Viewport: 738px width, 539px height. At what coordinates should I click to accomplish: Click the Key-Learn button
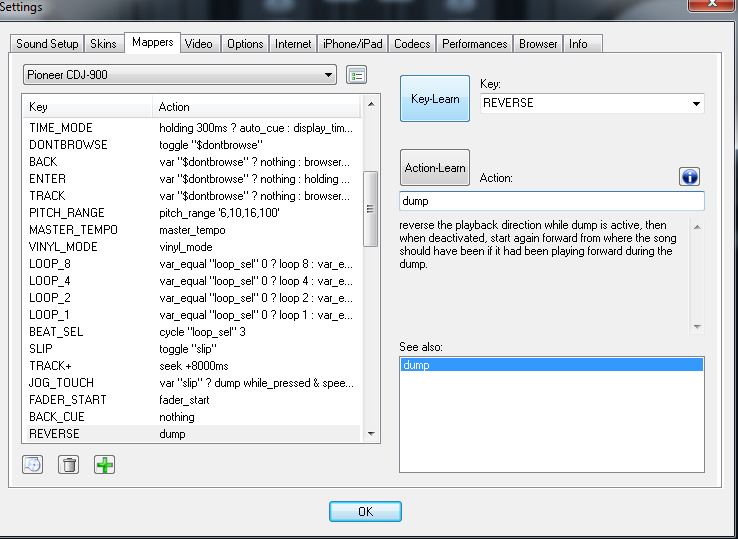435,98
